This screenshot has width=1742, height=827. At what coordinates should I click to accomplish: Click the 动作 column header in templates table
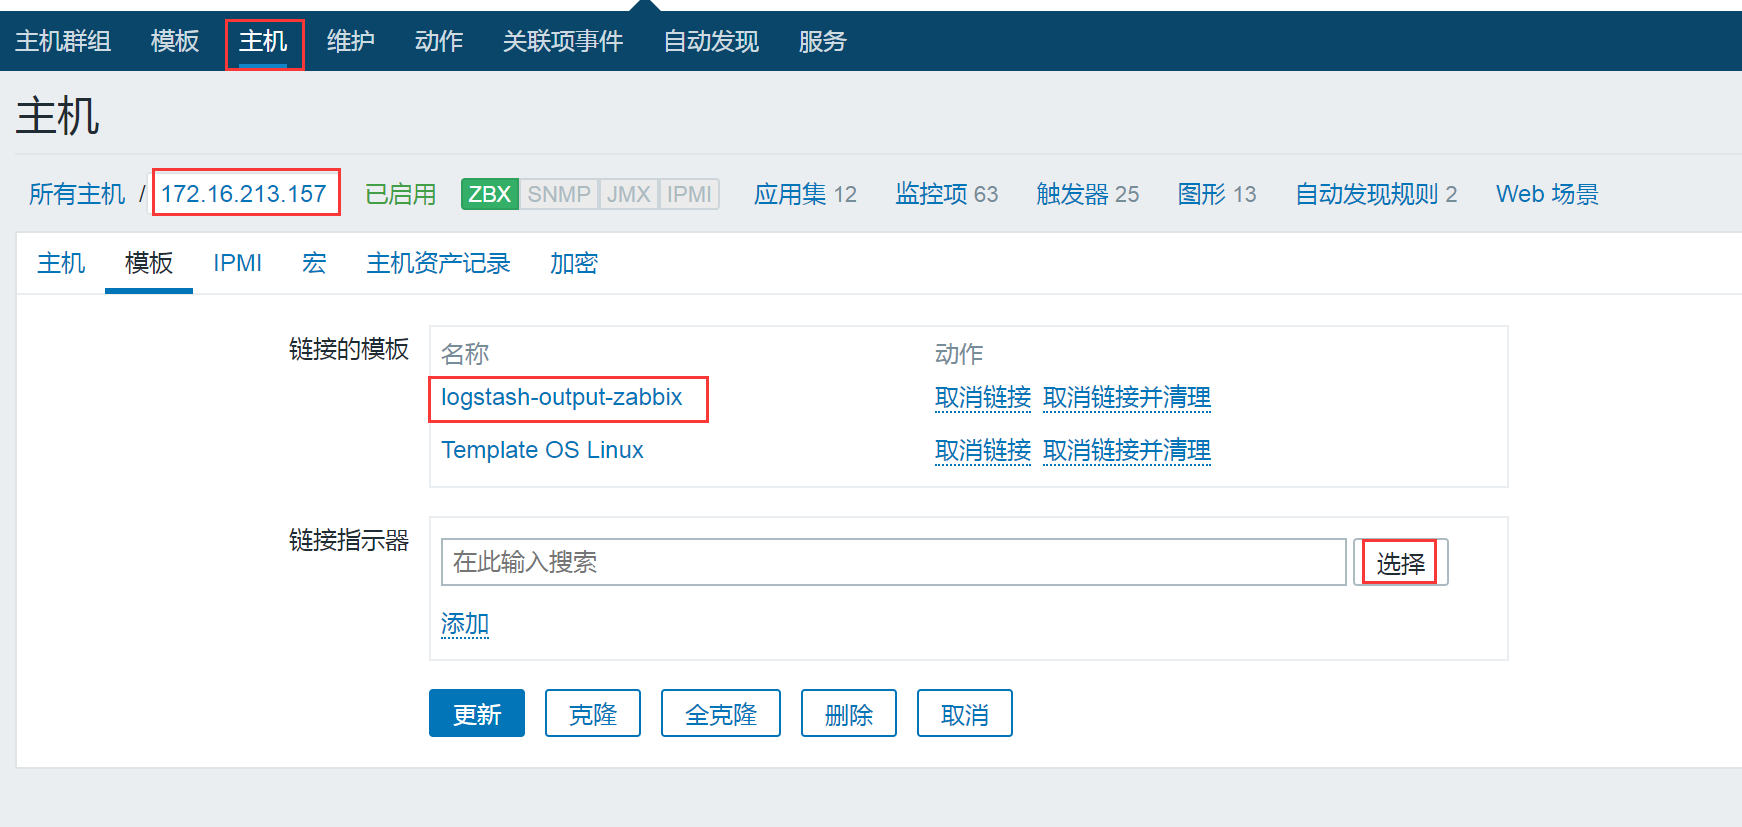point(959,354)
